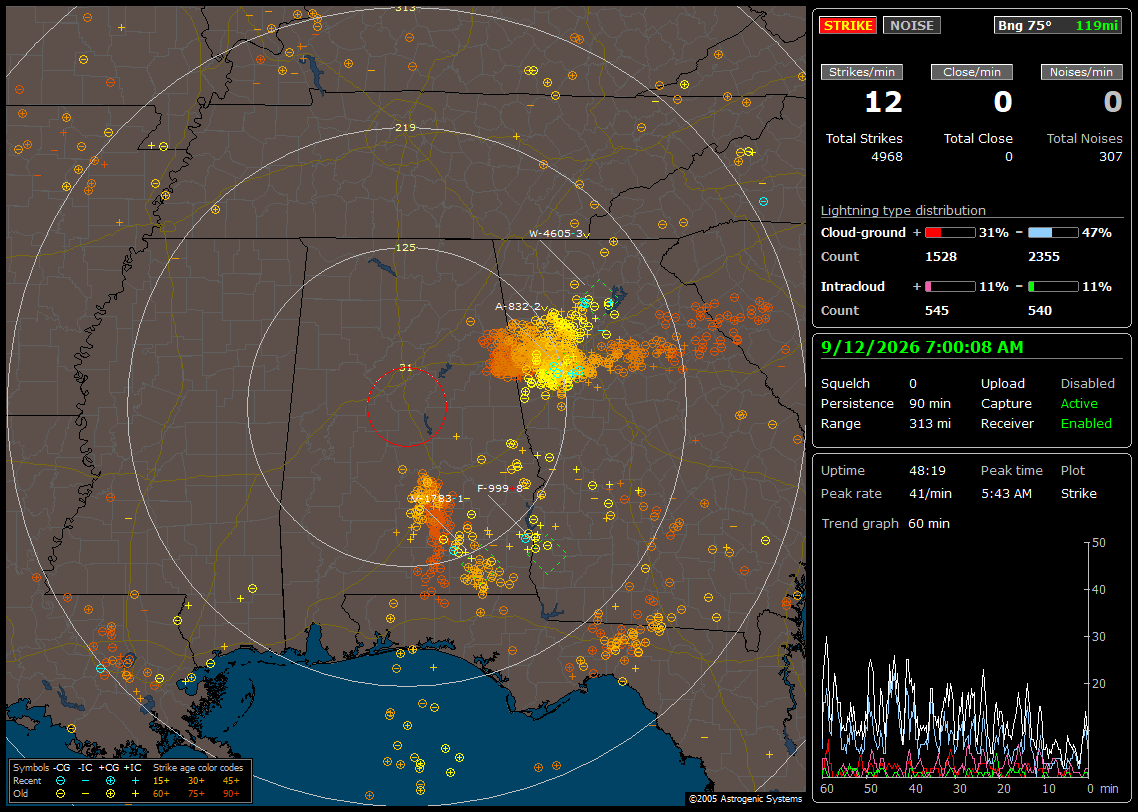Click the red STRIKE indicator
1138x812 pixels.
848,25
